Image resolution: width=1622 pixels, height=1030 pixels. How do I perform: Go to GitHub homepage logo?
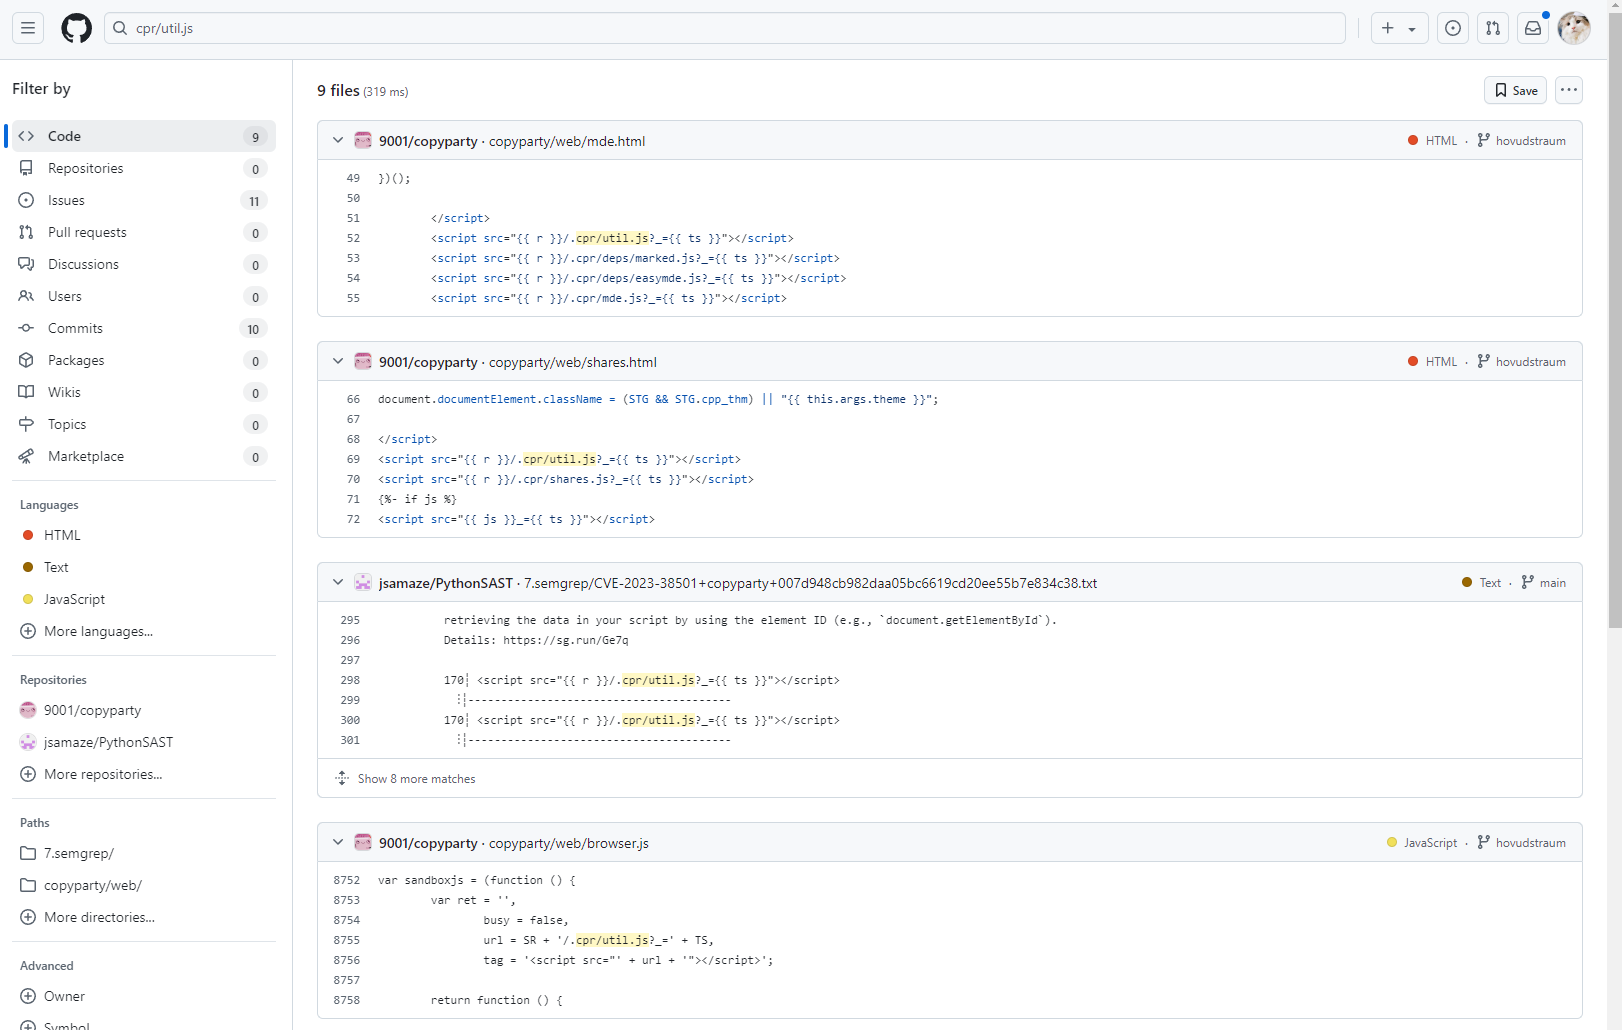pos(76,28)
